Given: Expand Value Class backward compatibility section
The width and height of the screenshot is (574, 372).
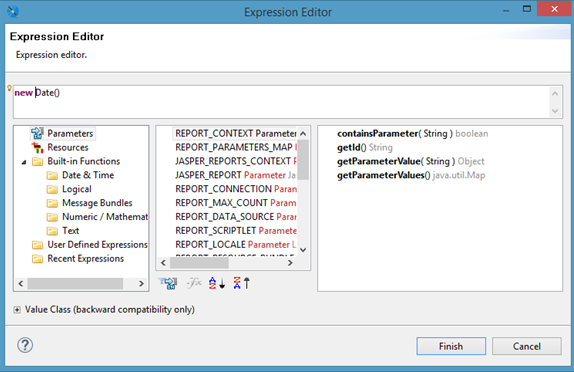Looking at the screenshot, I should [x=17, y=310].
